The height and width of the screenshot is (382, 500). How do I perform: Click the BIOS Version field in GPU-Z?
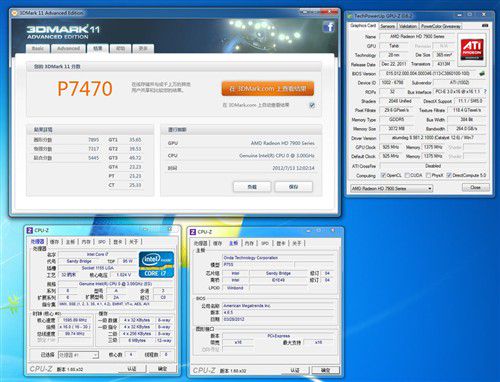pos(428,74)
